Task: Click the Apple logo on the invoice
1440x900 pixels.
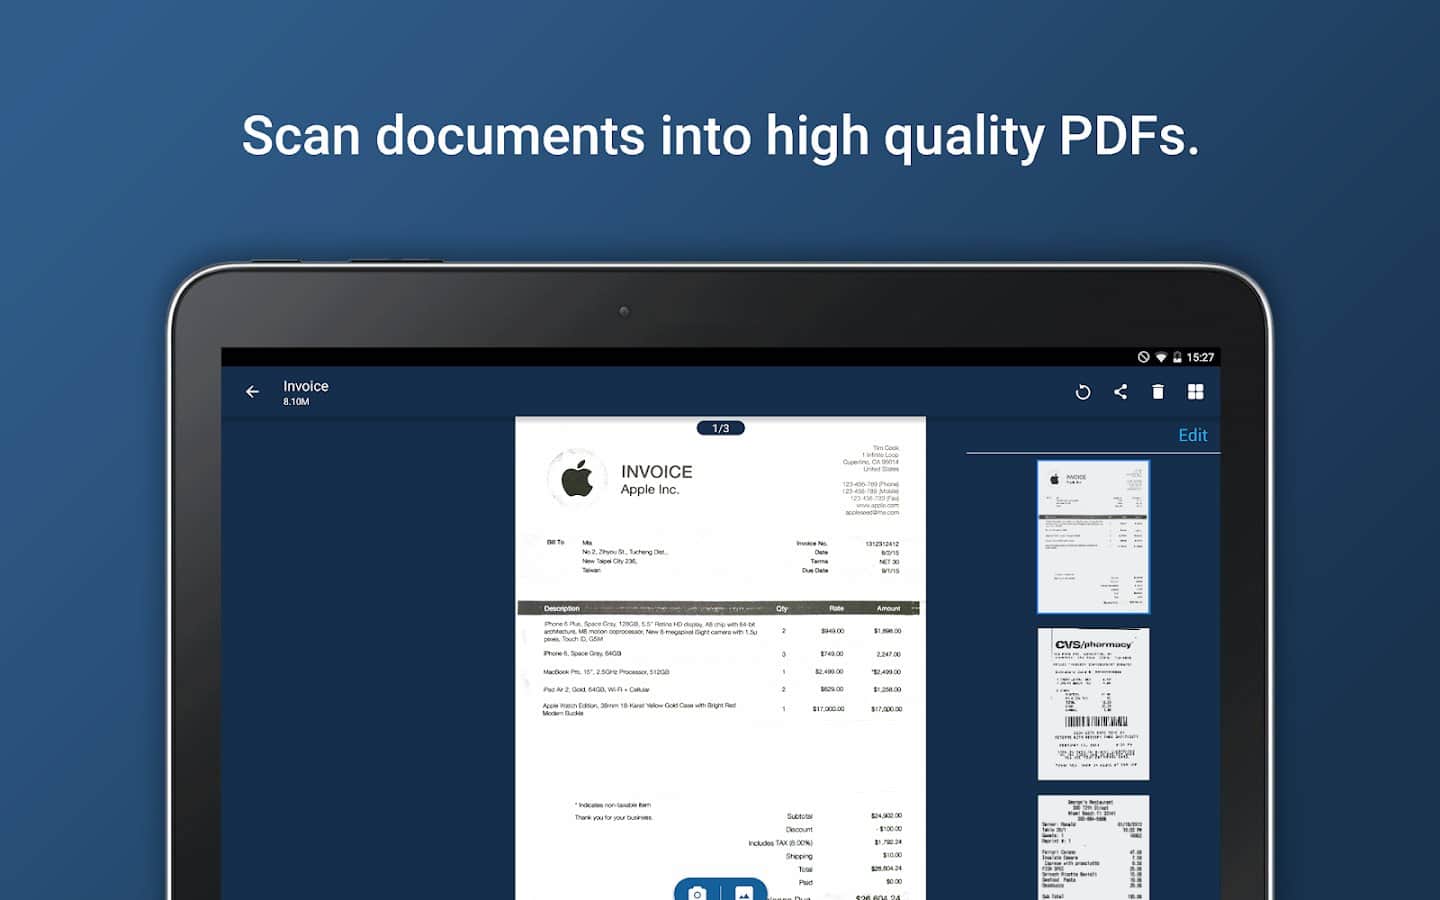Action: [577, 479]
